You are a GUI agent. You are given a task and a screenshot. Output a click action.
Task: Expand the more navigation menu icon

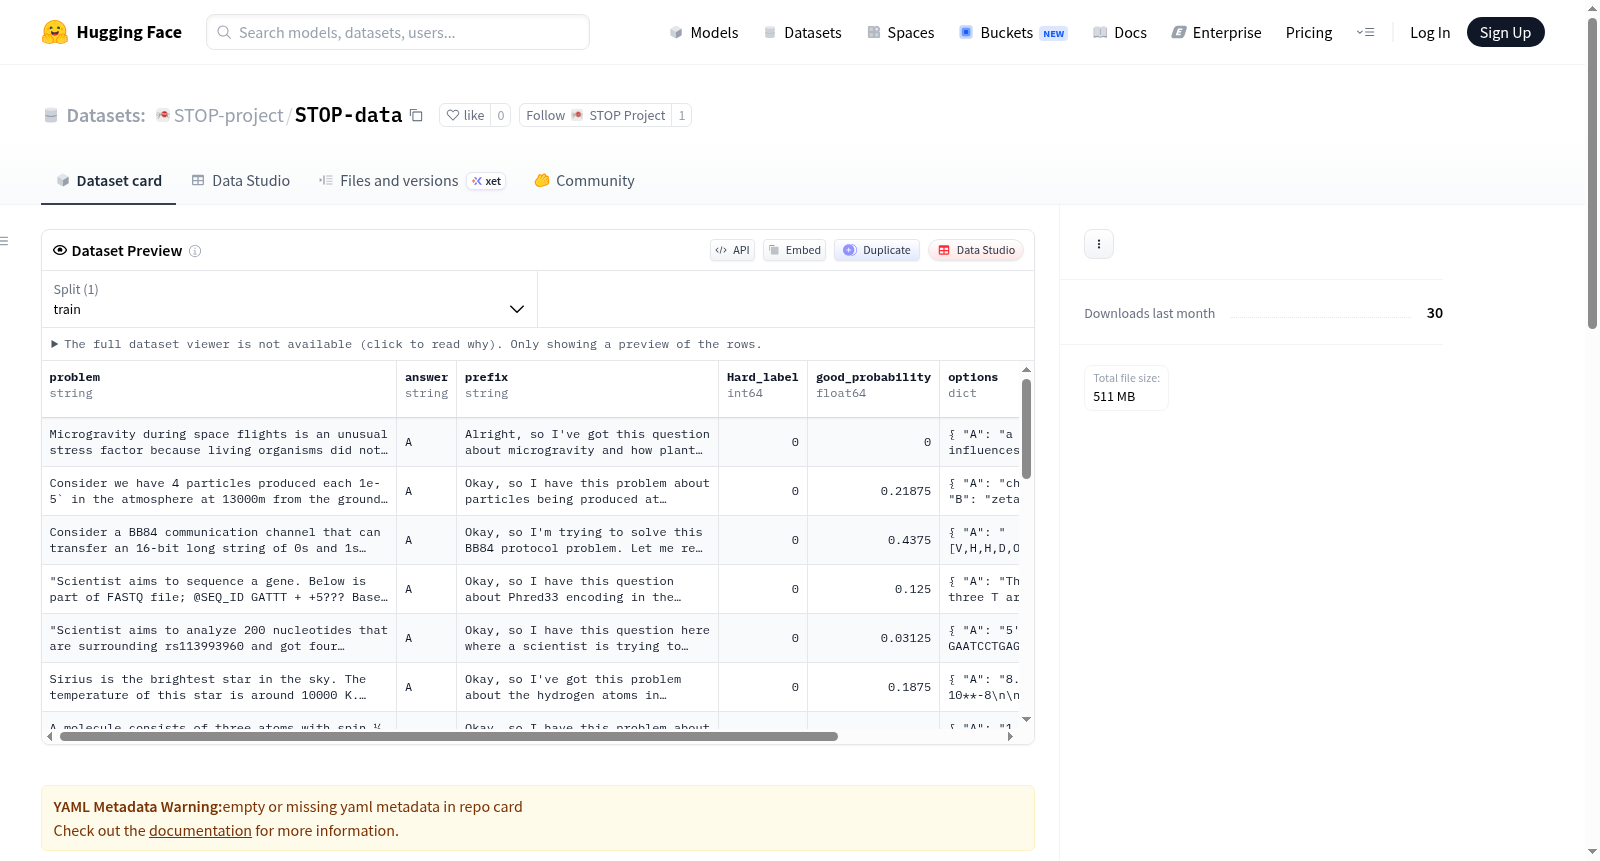point(1365,32)
